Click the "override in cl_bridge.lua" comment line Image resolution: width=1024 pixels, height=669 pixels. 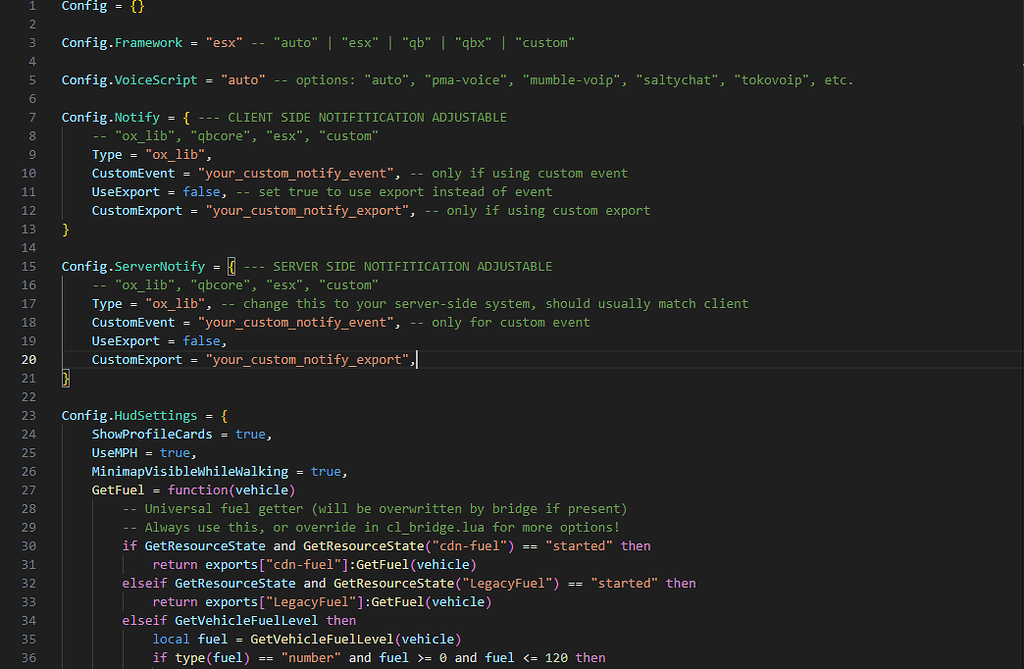[x=370, y=527]
